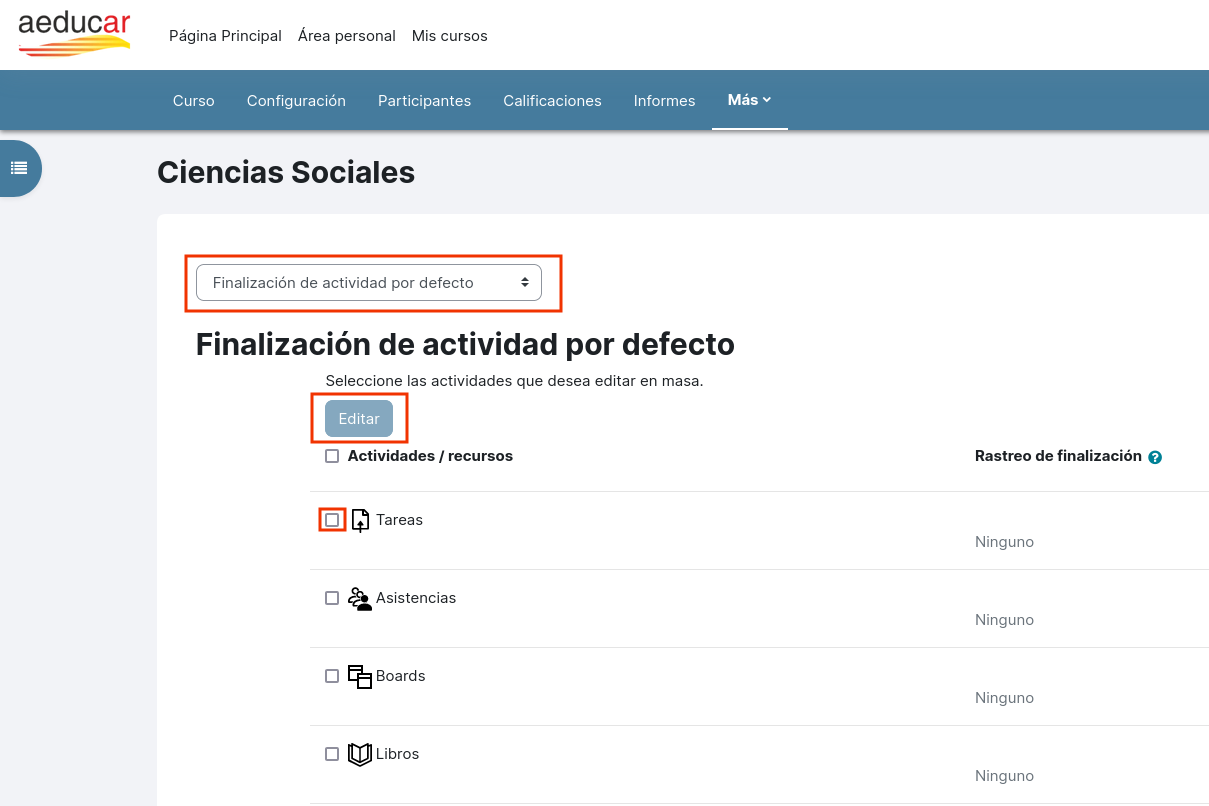The height and width of the screenshot is (806, 1209).
Task: Tick the Asistencias checkbox
Action: [332, 598]
